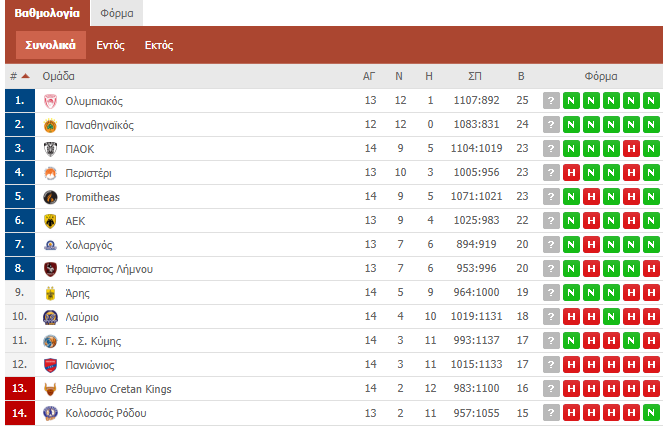Select the Εκτός sub-tab
This screenshot has height=431, width=663.
click(159, 45)
